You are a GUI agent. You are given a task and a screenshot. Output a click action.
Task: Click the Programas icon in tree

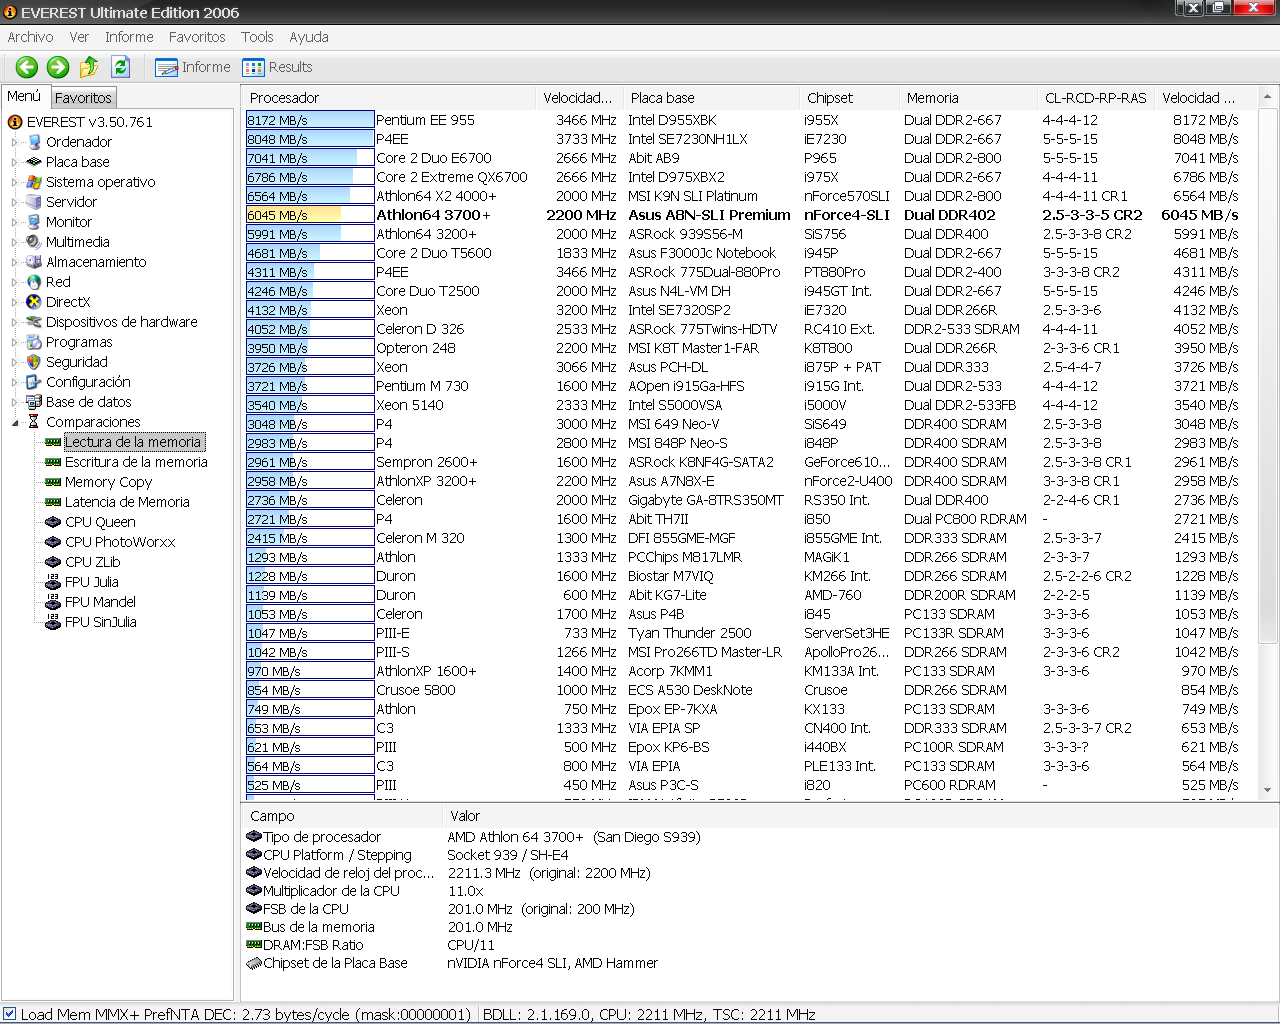pos(34,342)
